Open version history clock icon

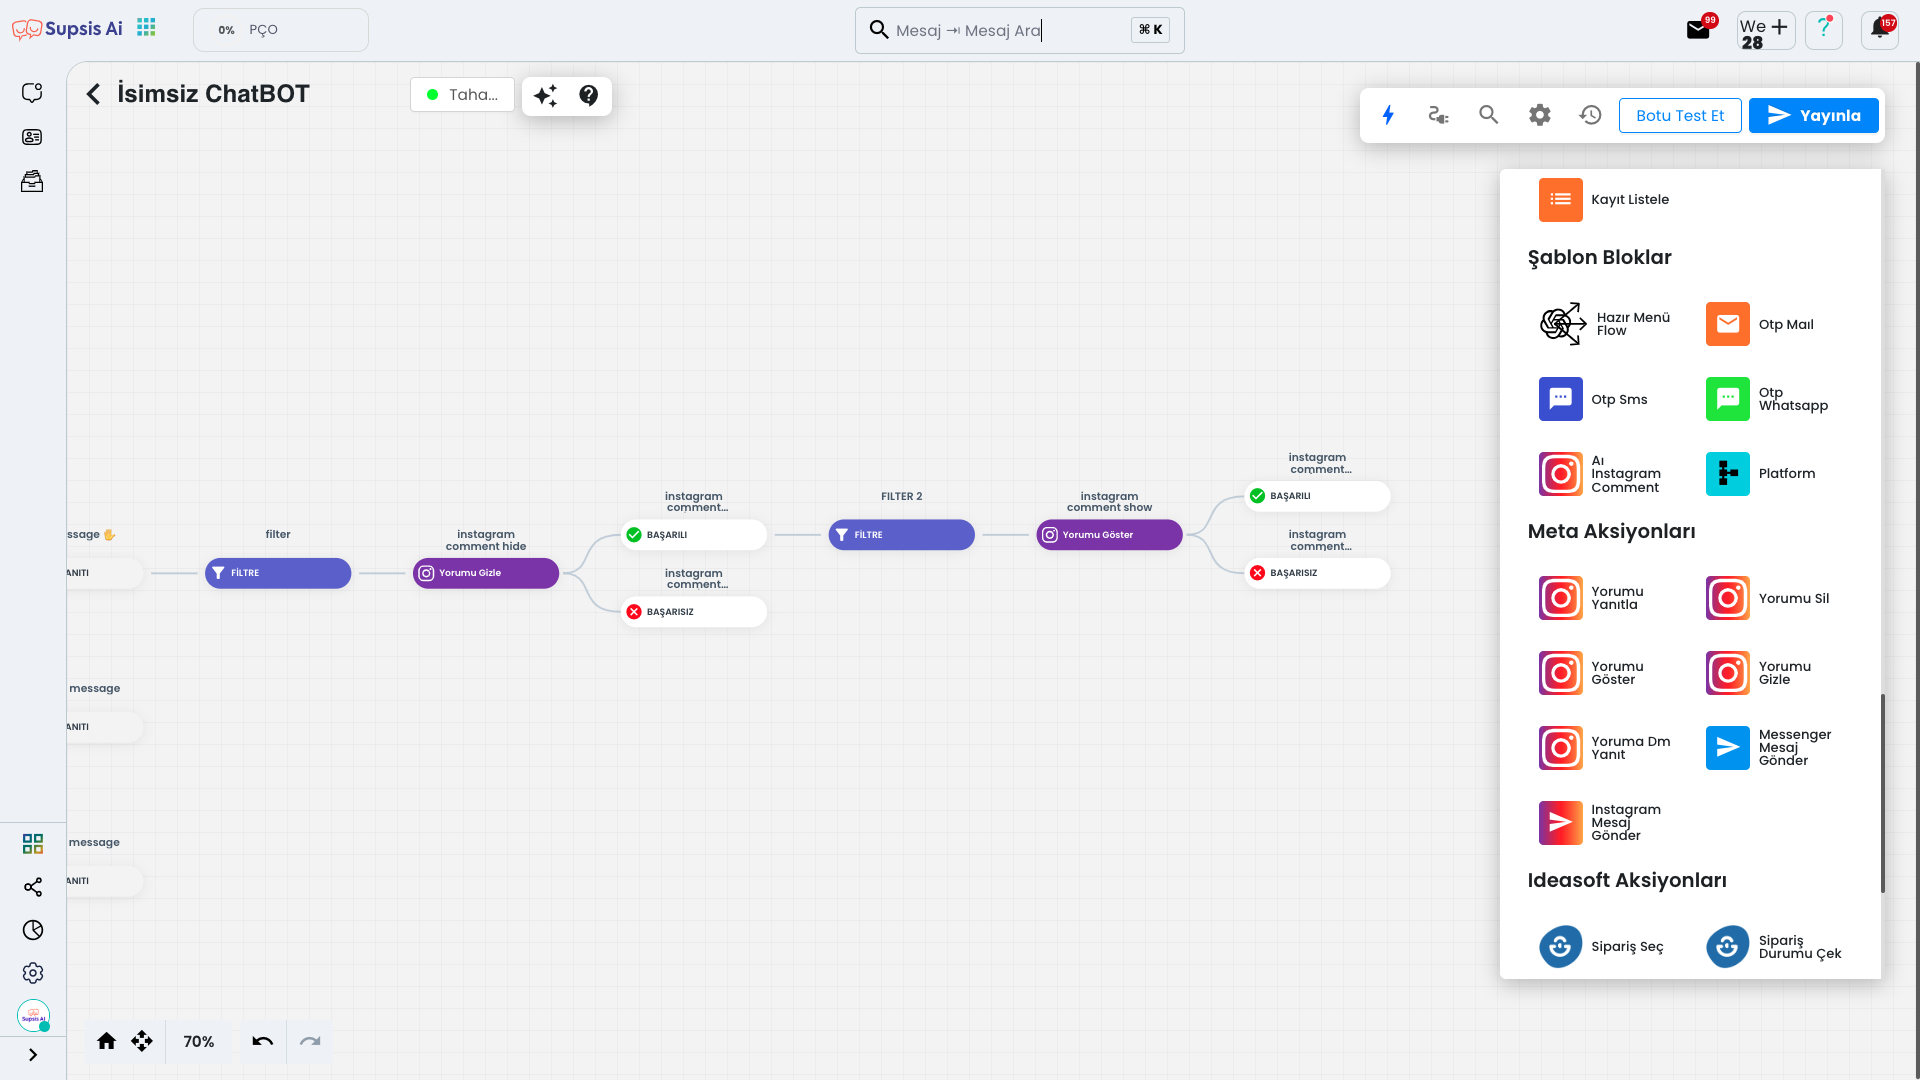click(1590, 115)
